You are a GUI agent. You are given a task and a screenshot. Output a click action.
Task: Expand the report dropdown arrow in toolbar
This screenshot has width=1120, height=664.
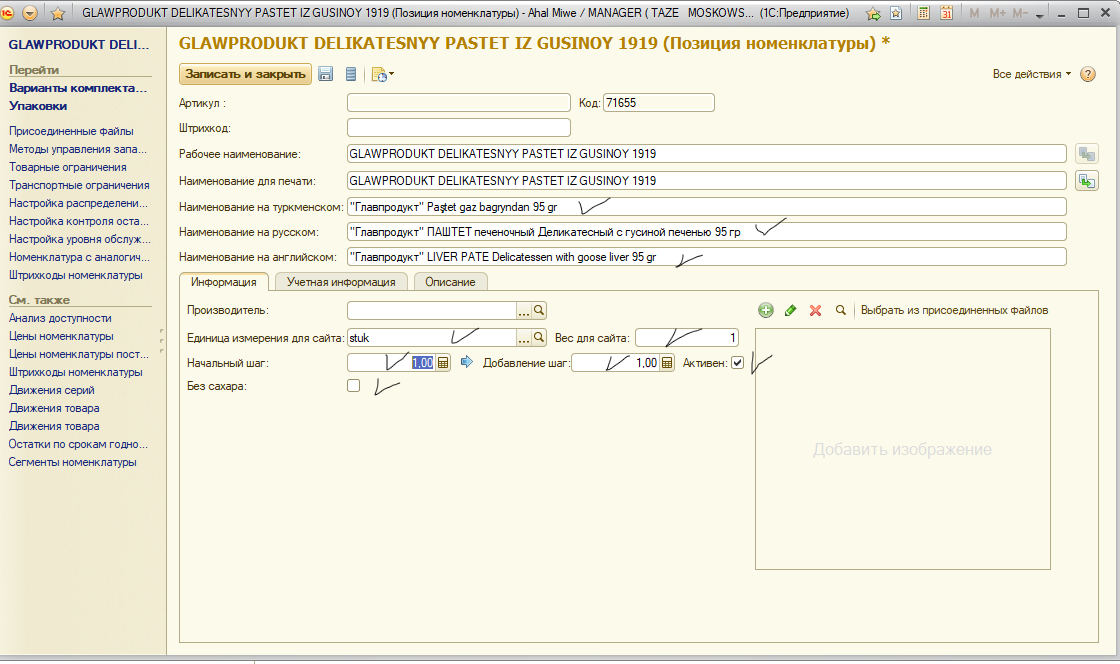click(x=391, y=74)
